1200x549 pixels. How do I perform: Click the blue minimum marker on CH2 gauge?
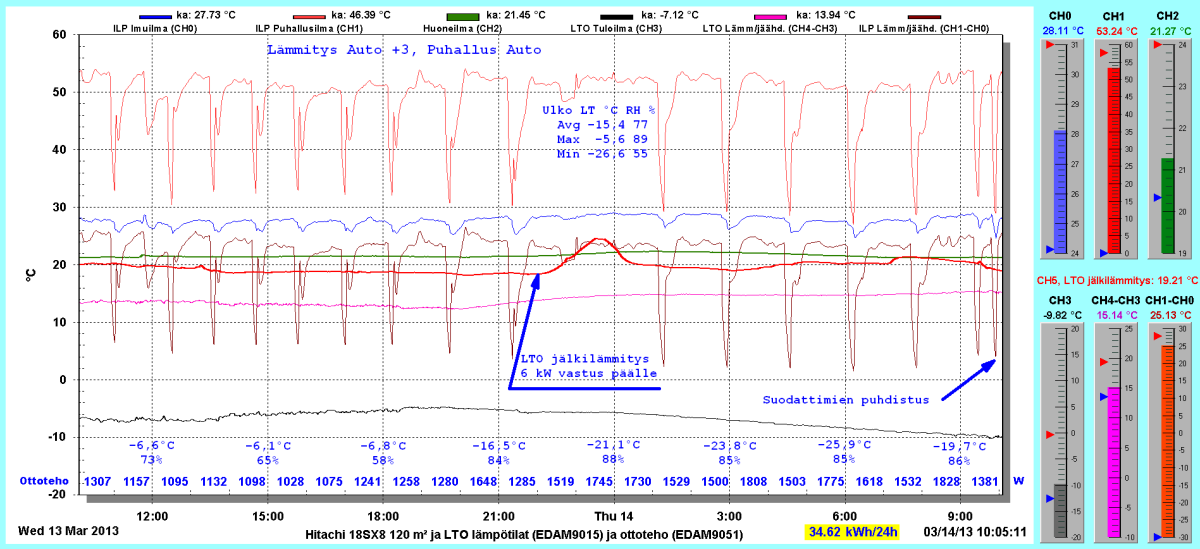click(x=1157, y=198)
